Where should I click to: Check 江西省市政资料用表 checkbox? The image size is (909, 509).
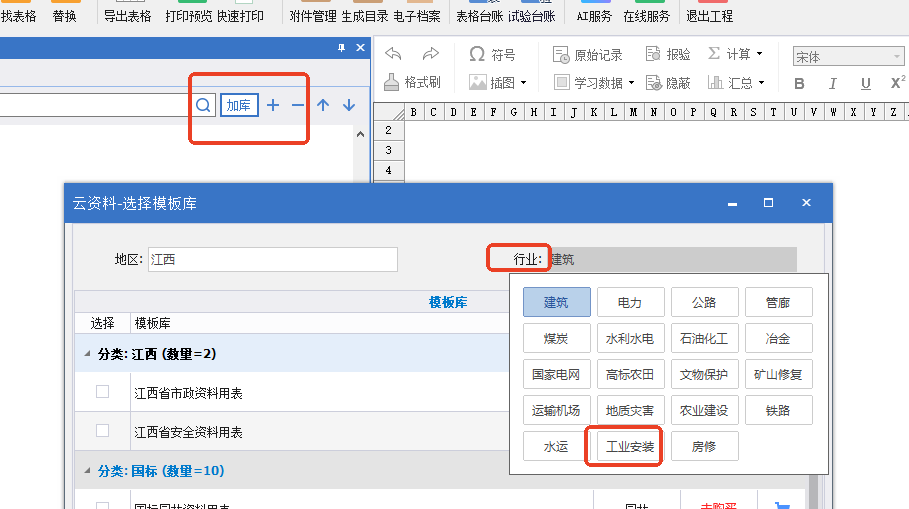pos(103,392)
